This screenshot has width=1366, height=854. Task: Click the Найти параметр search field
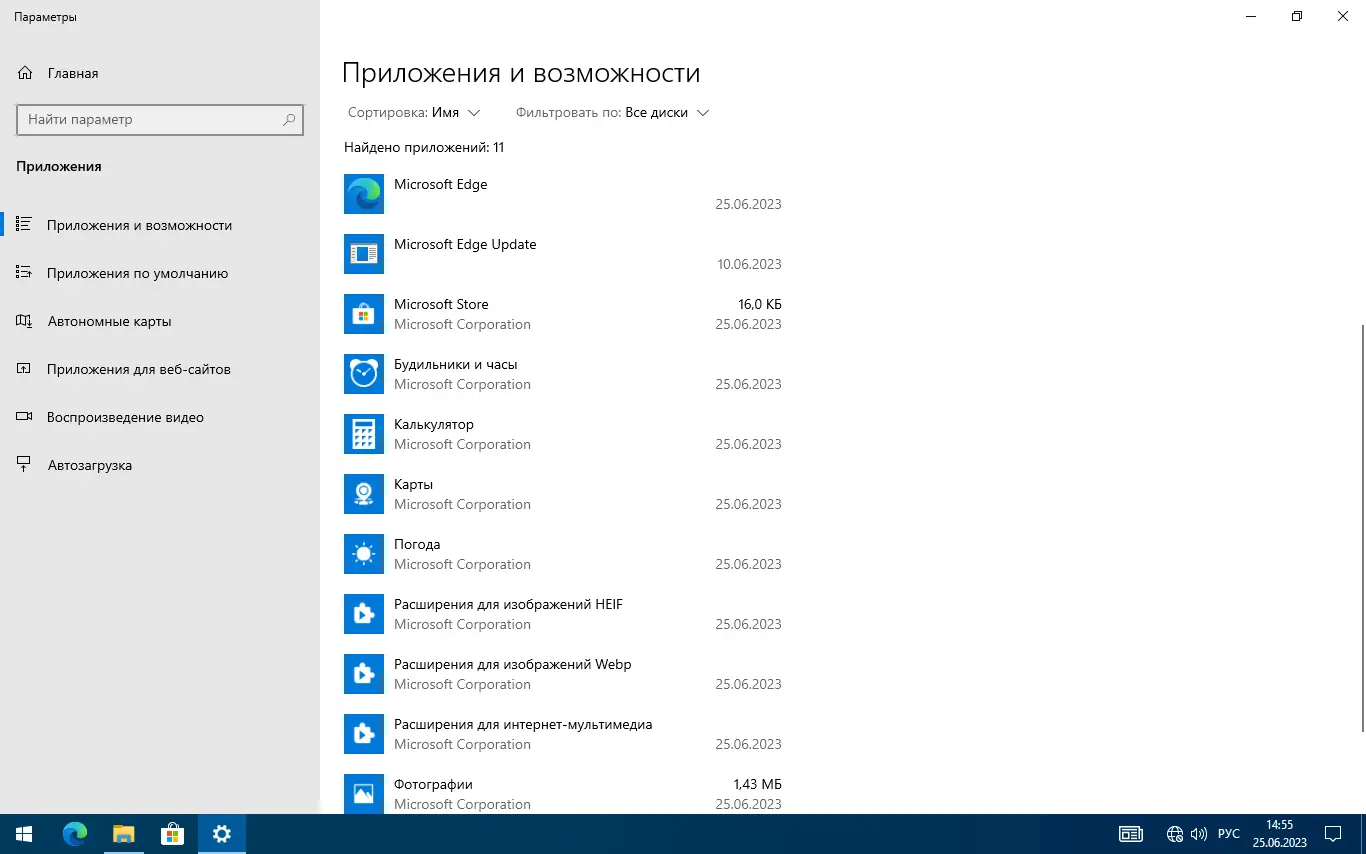(160, 119)
